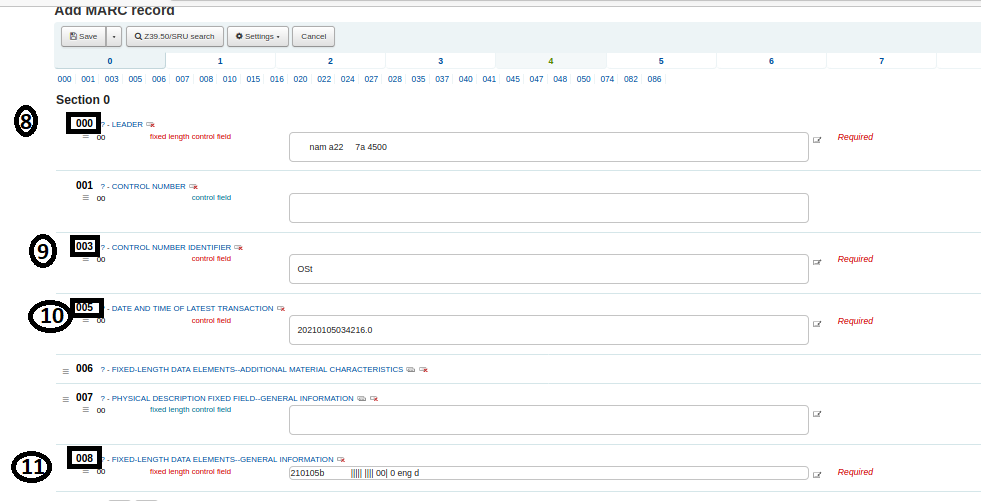This screenshot has width=981, height=501.
Task: Switch to section tab 2
Action: pos(330,61)
